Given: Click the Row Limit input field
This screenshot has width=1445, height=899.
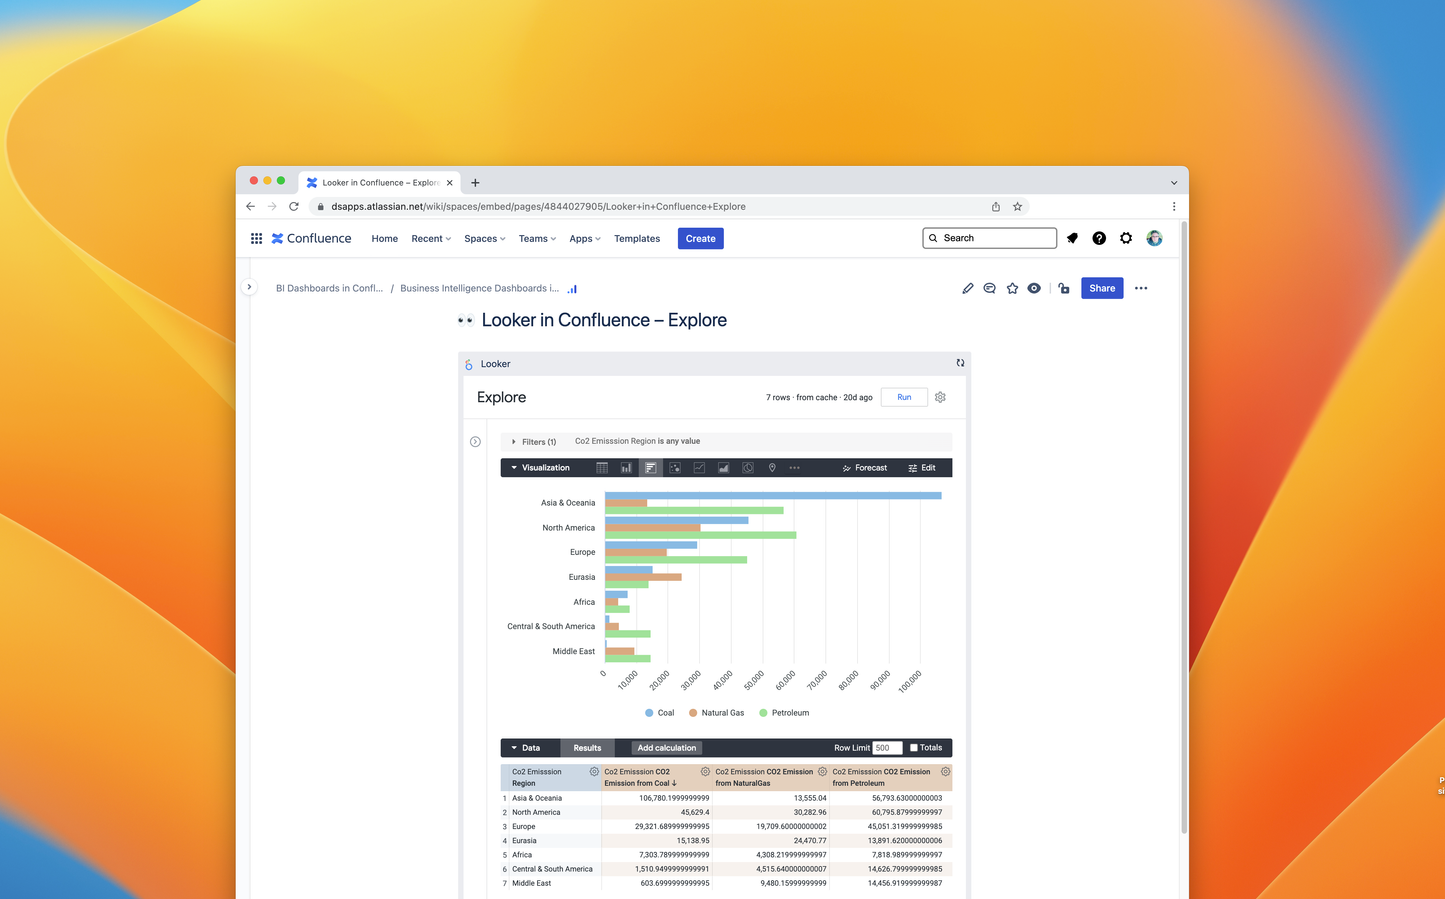Looking at the screenshot, I should point(887,748).
